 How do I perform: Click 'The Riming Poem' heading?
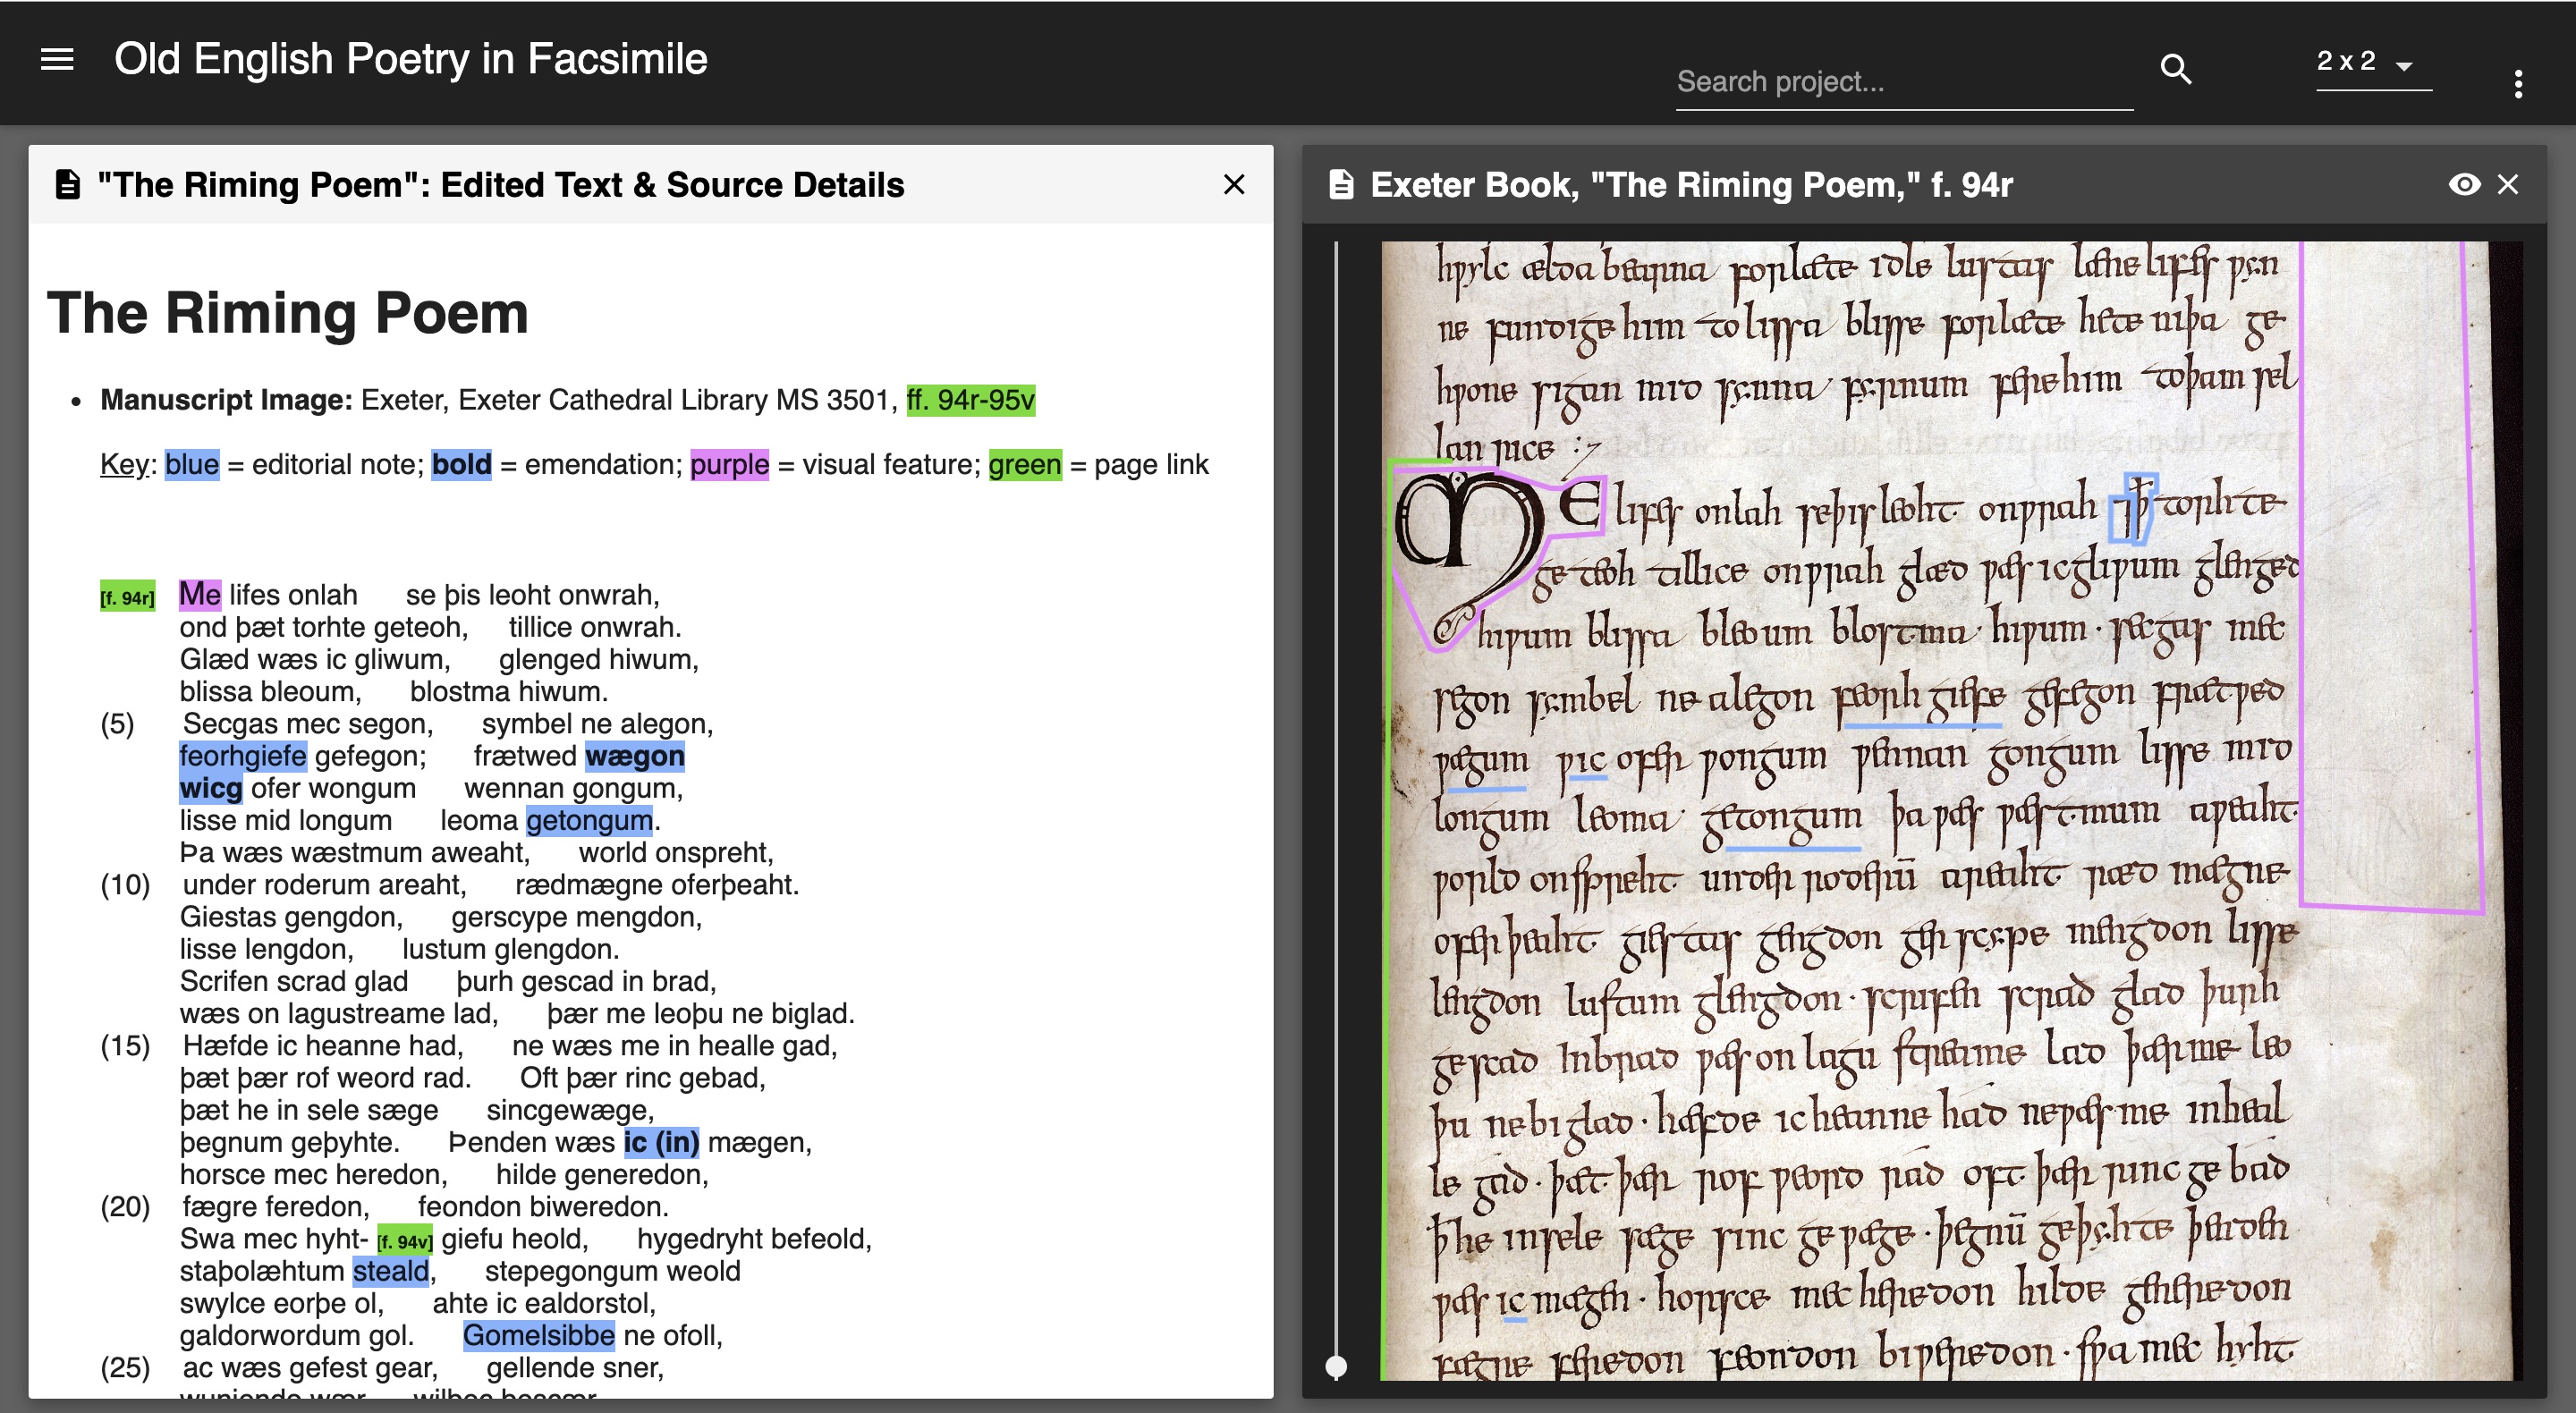click(287, 314)
